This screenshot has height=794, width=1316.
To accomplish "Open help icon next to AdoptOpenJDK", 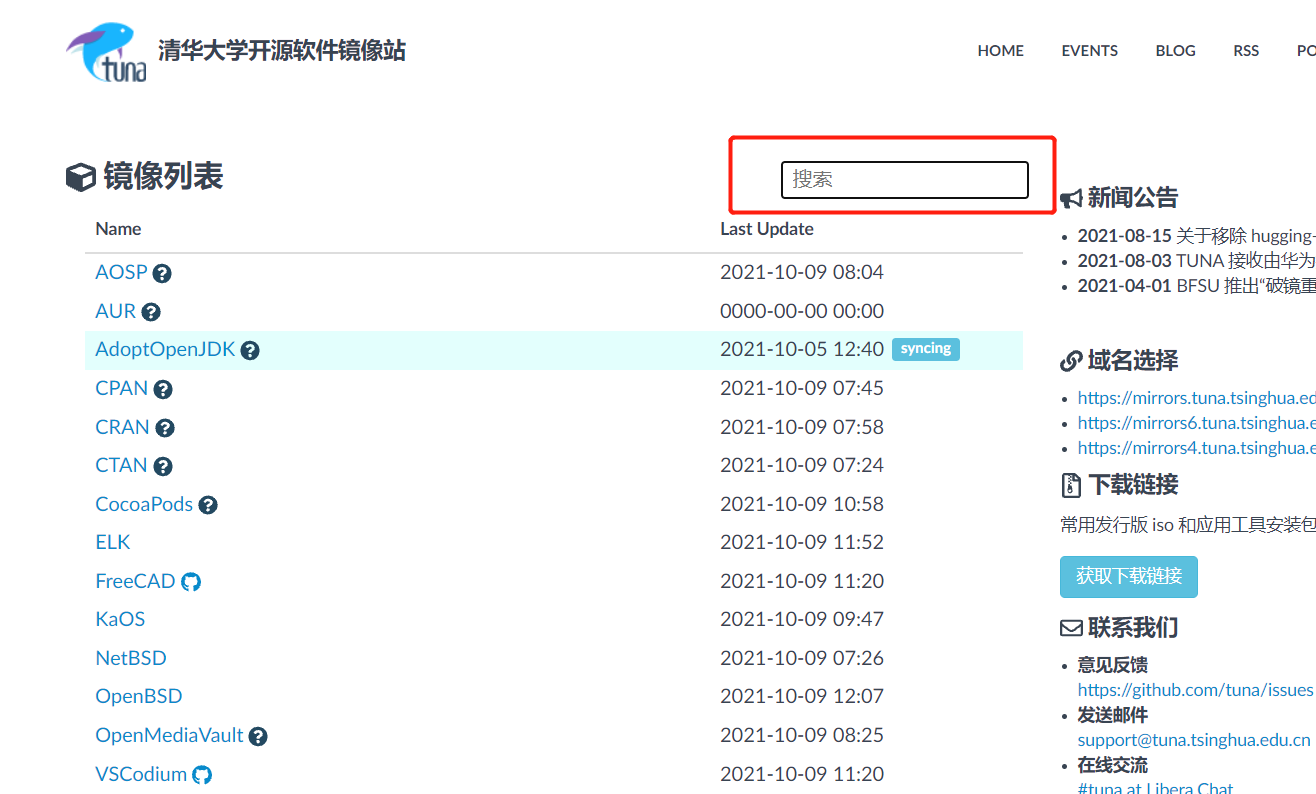I will pos(250,350).
